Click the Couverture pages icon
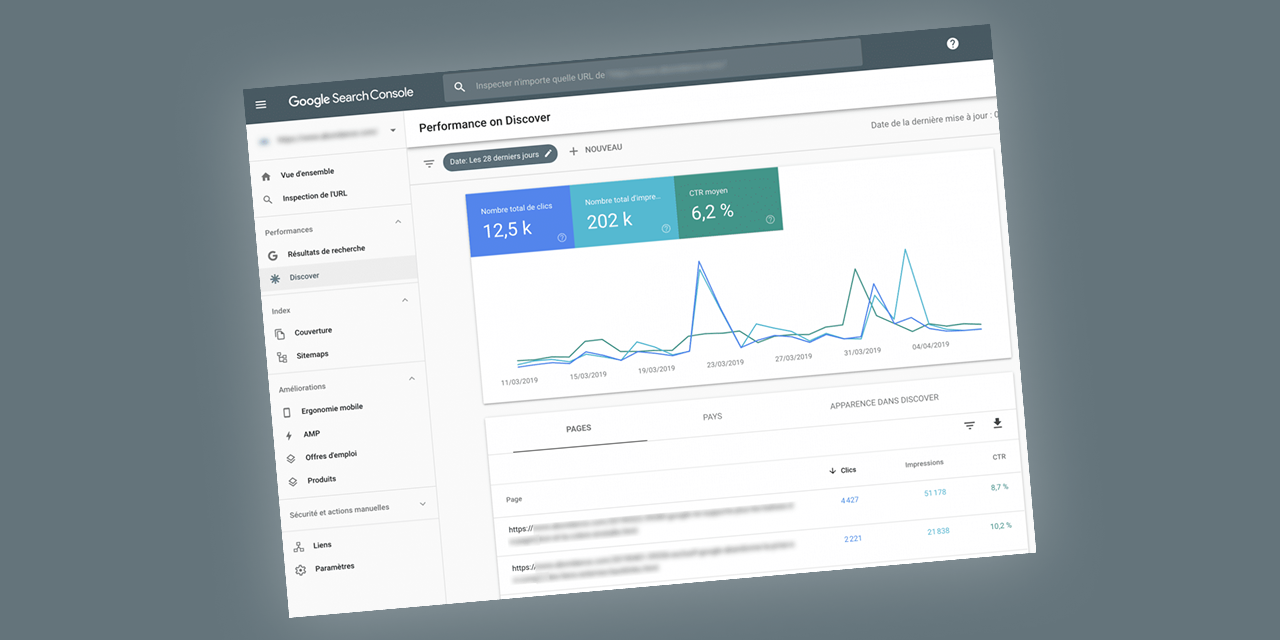This screenshot has height=640, width=1280. tap(280, 334)
